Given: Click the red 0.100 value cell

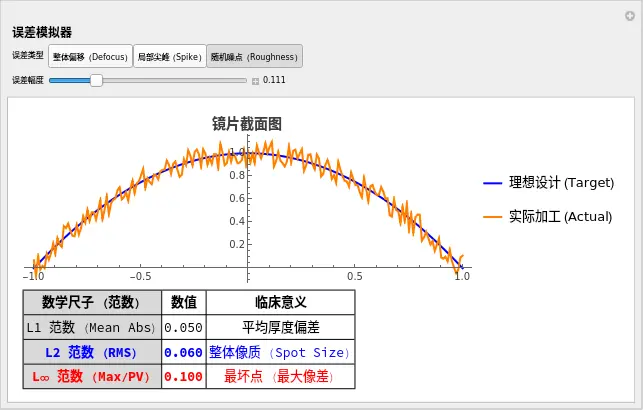Looking at the screenshot, I should [183, 377].
